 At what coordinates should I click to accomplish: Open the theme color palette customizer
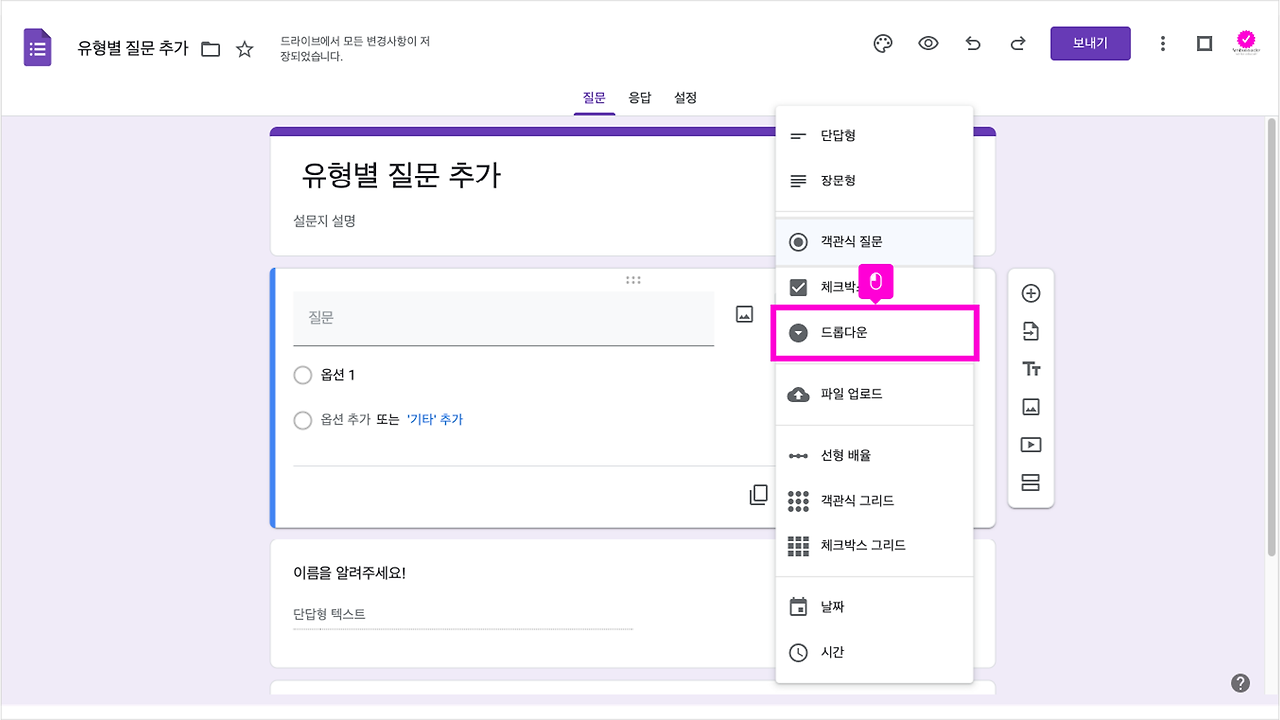pos(882,43)
